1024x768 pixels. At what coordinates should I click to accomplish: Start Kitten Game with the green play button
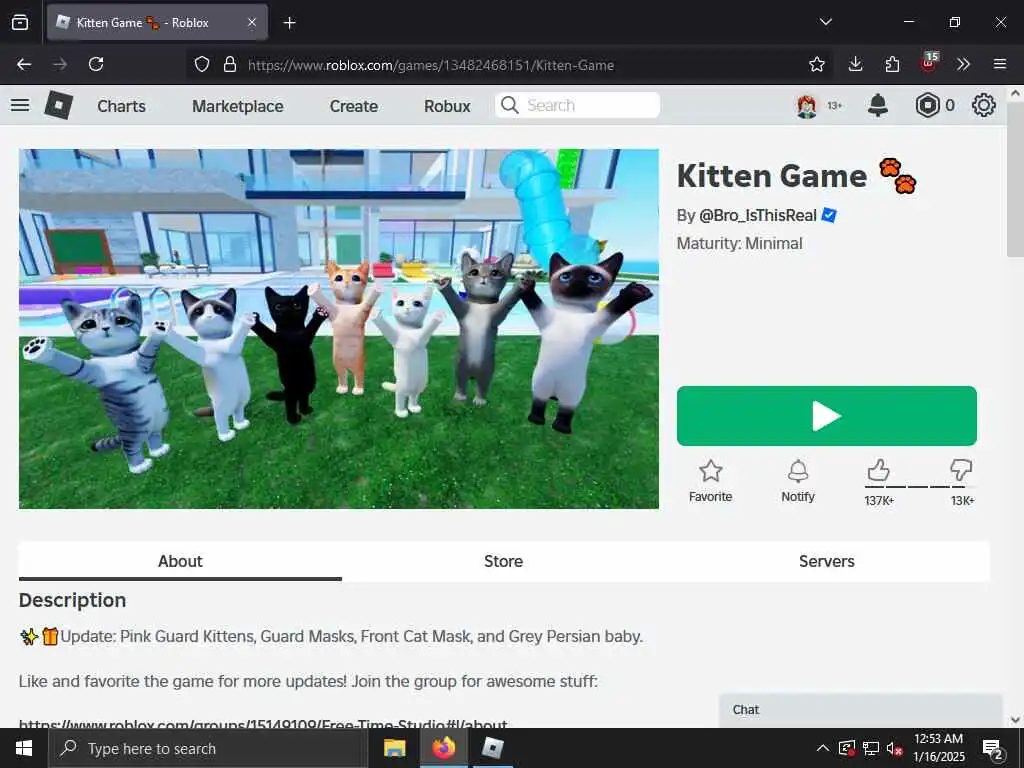(827, 416)
